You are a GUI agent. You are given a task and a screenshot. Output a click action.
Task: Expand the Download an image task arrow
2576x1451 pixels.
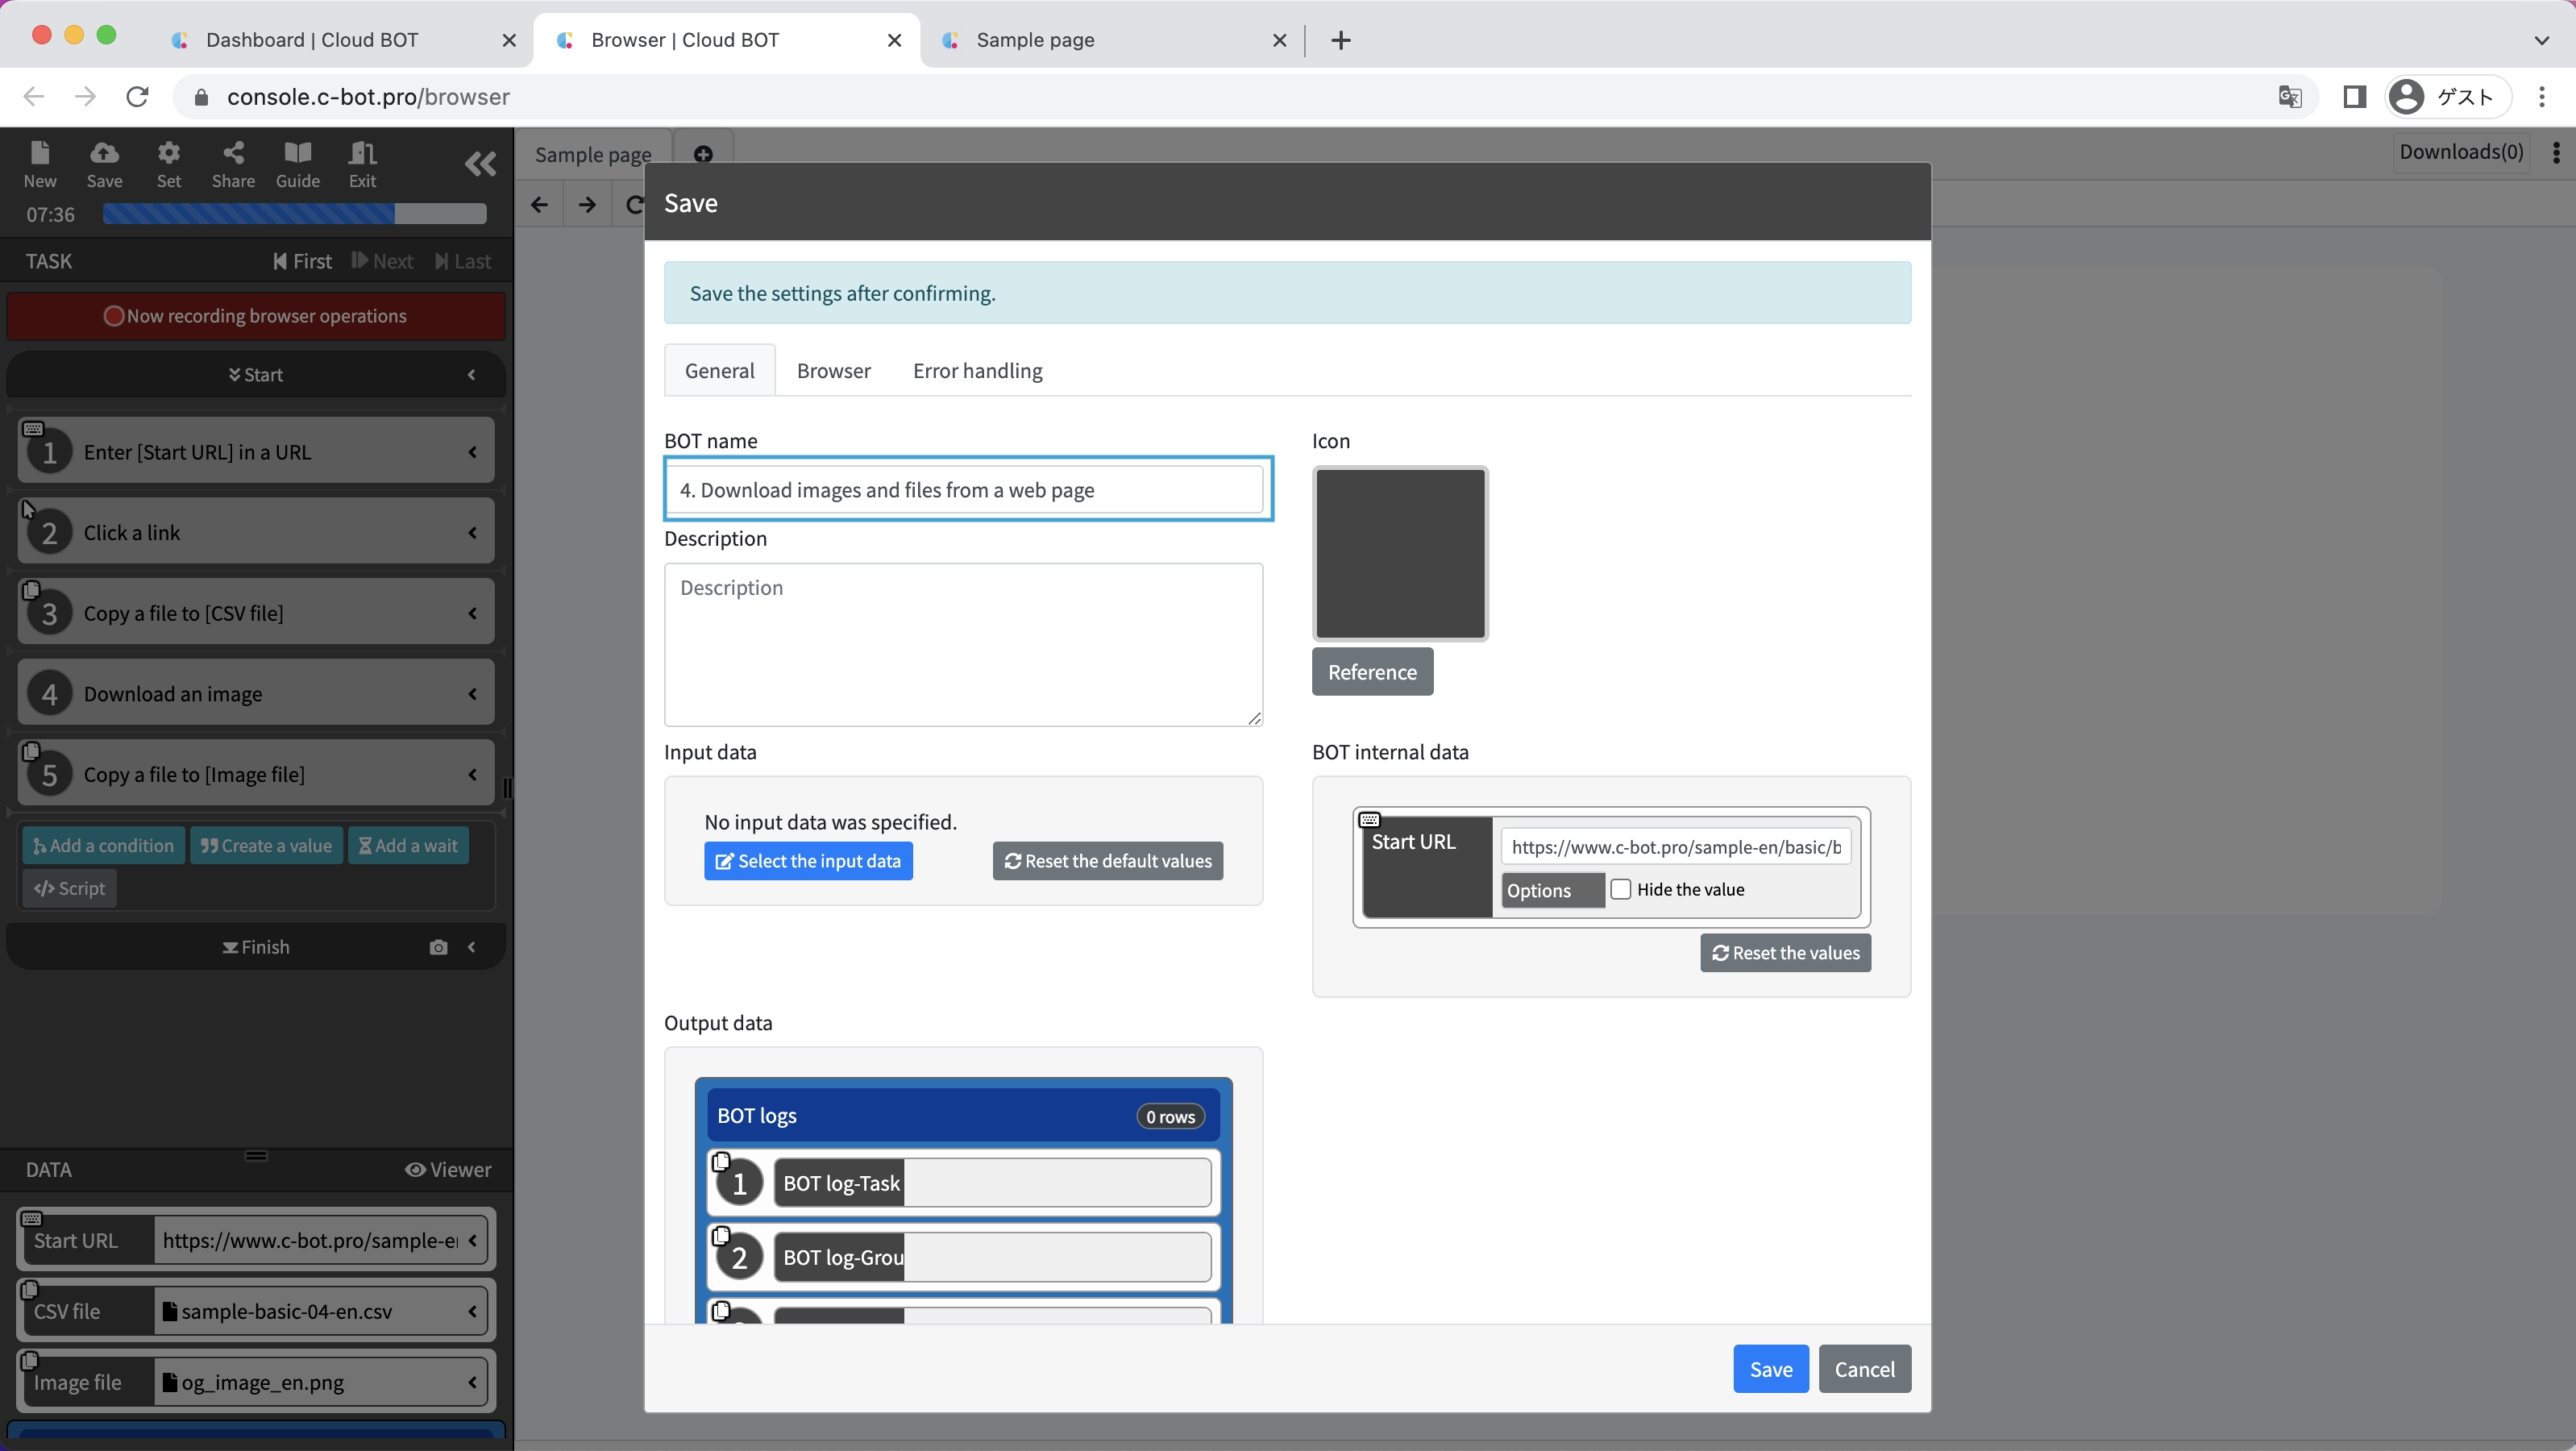pyautogui.click(x=472, y=694)
